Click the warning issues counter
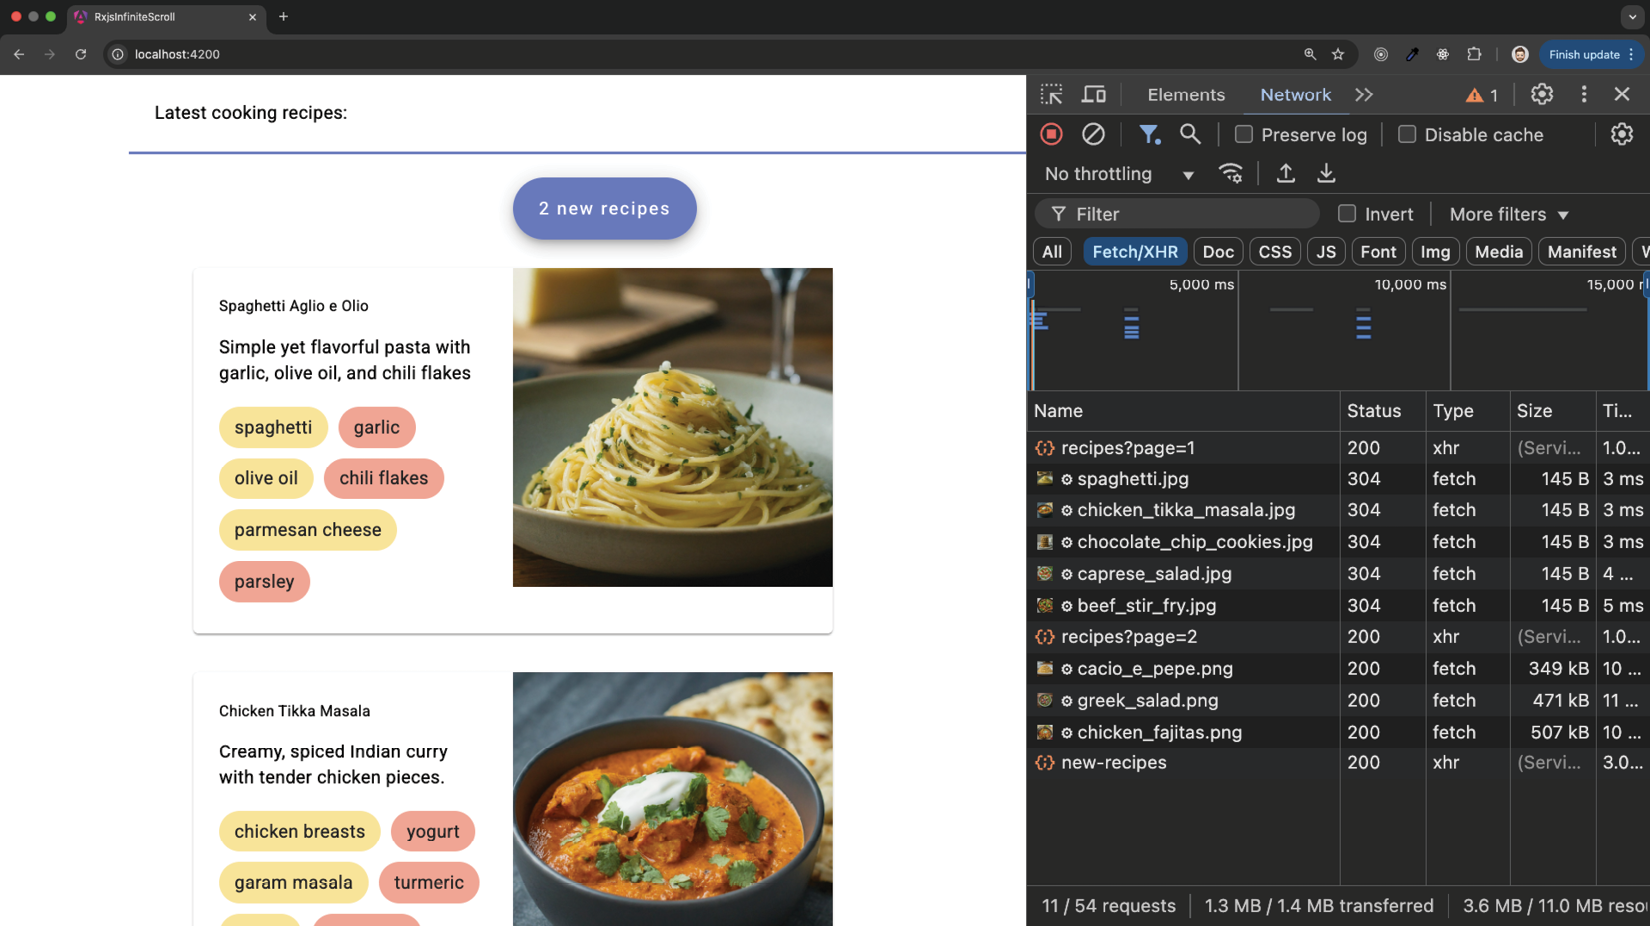 coord(1482,95)
